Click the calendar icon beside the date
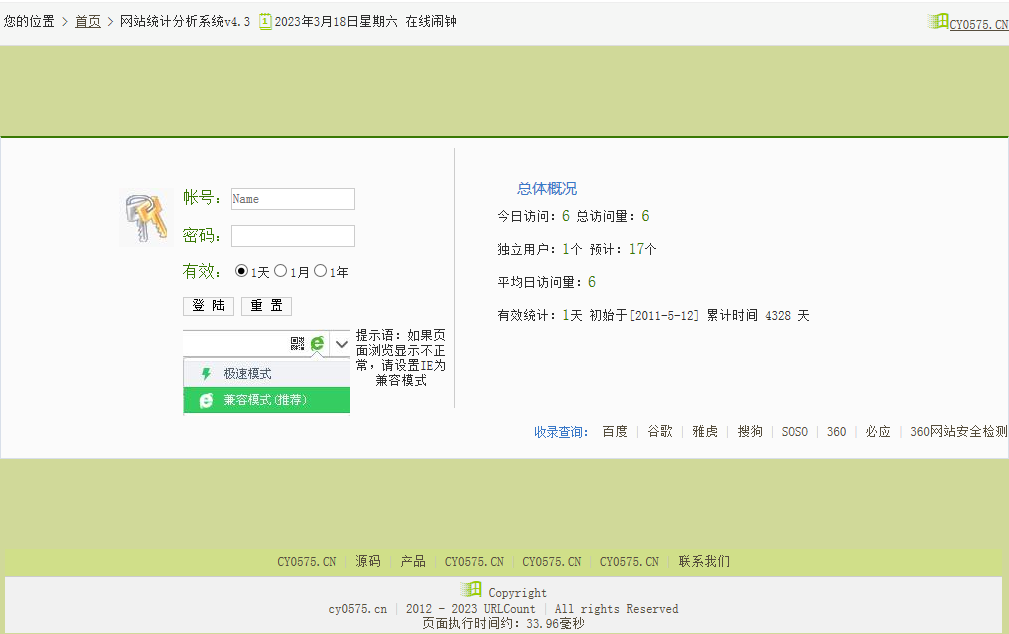The width and height of the screenshot is (1009, 634). click(x=265, y=22)
